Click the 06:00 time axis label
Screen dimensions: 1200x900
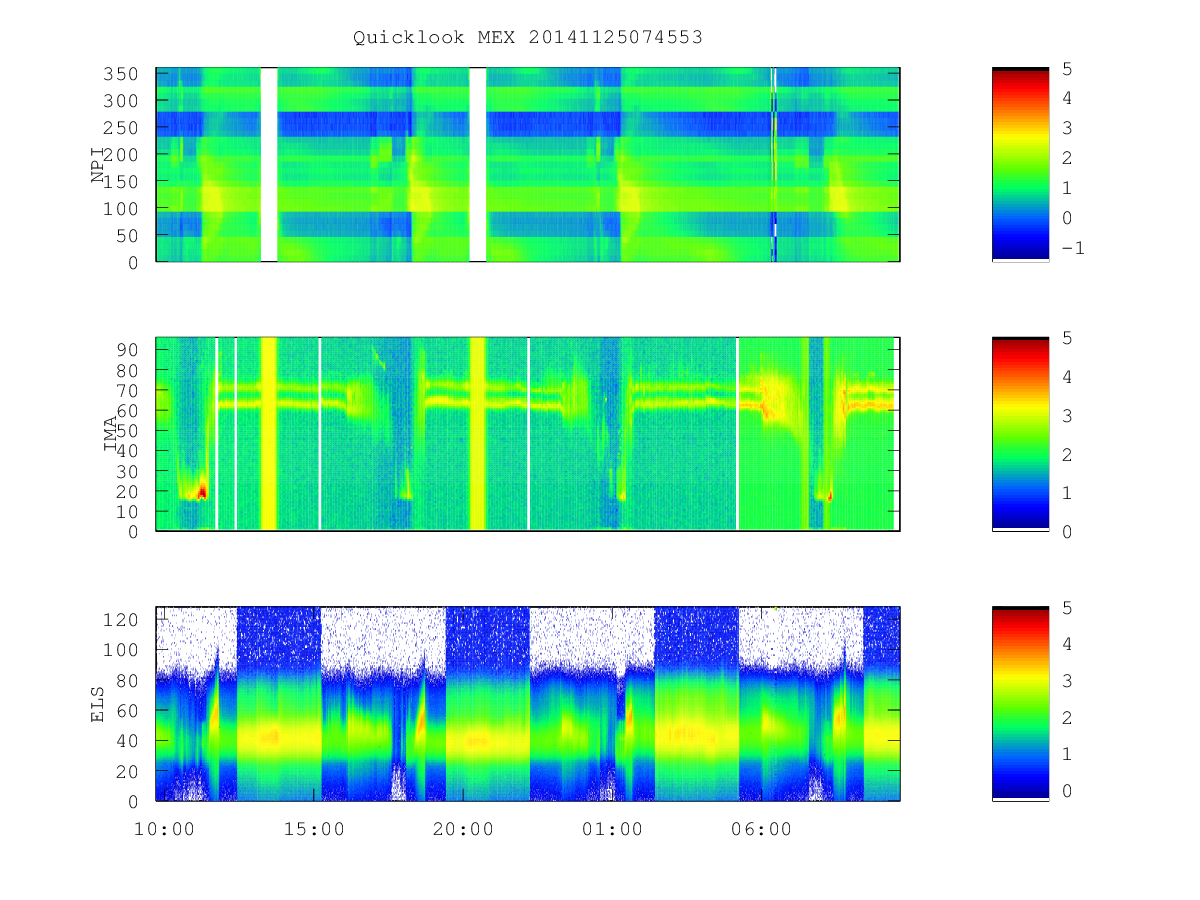pos(762,829)
